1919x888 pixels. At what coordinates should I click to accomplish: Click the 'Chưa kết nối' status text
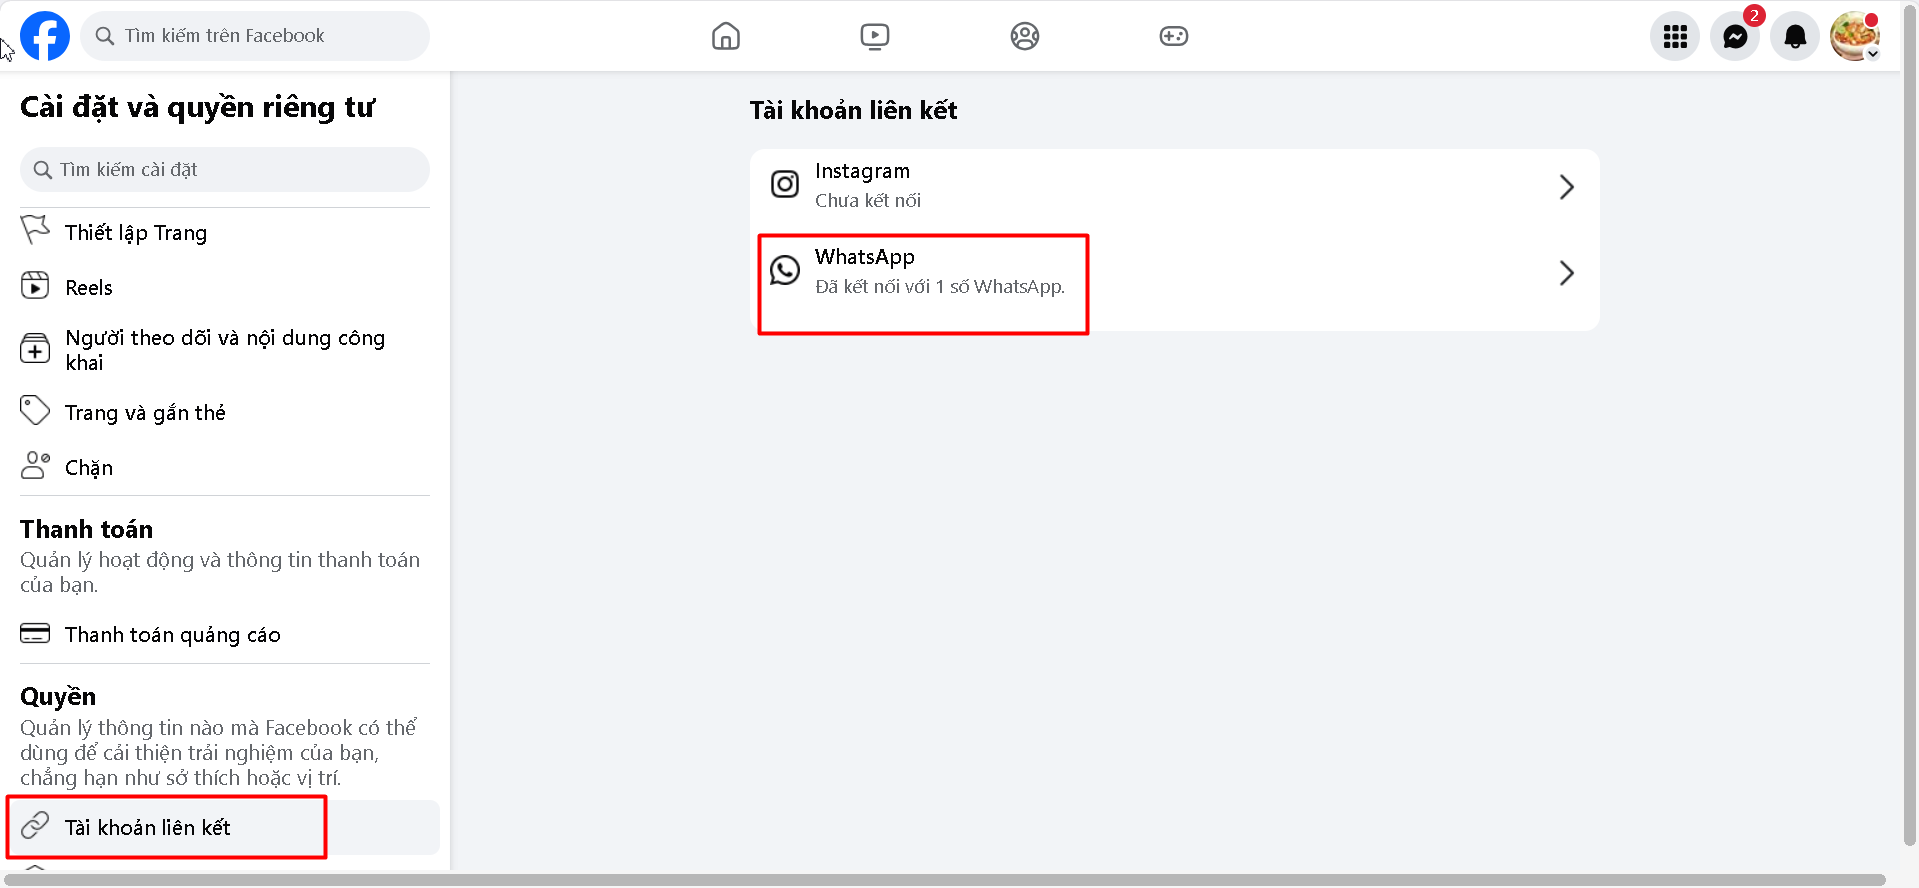coord(868,201)
